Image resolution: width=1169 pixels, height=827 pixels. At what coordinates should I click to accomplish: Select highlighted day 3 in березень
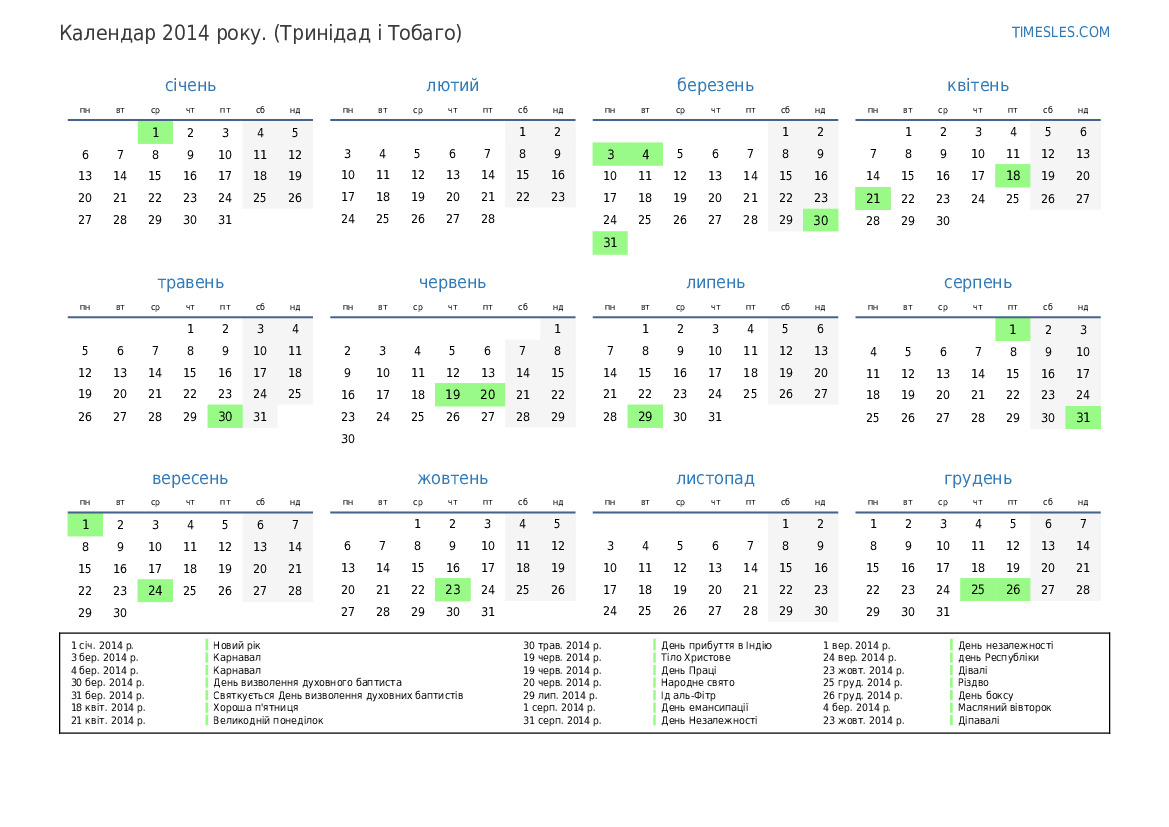point(610,154)
